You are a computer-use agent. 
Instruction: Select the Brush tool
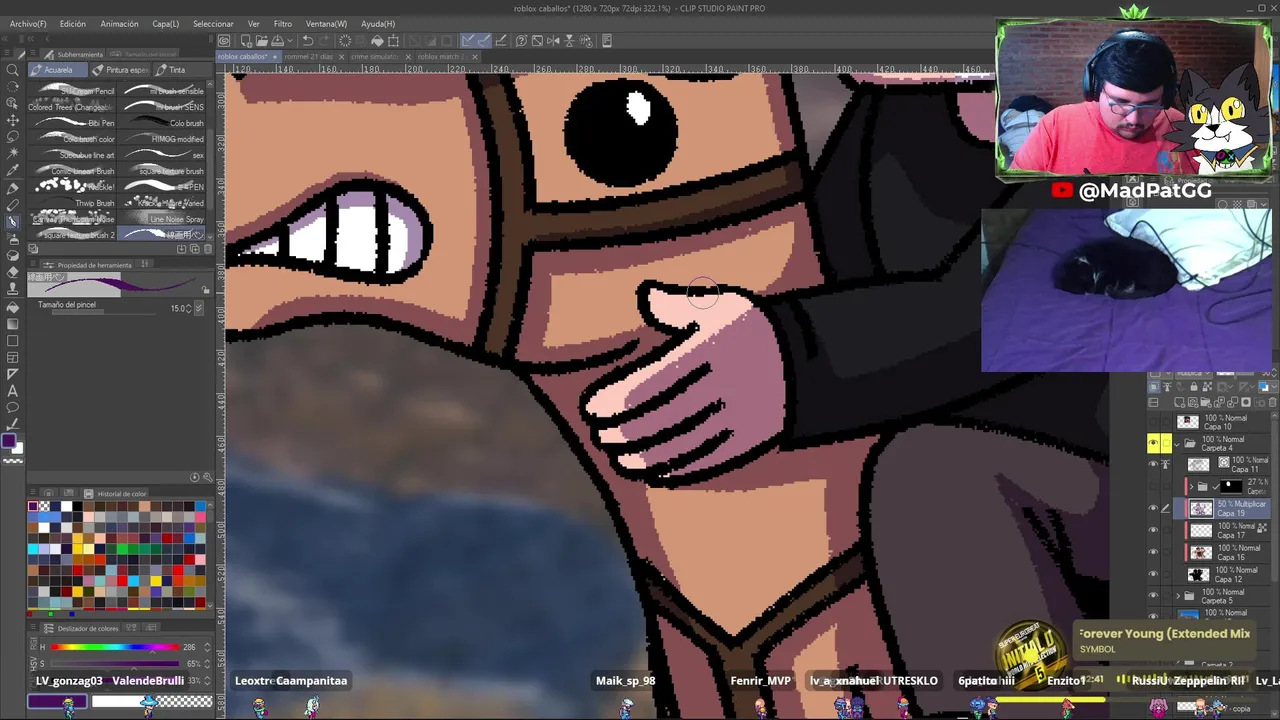tap(13, 222)
